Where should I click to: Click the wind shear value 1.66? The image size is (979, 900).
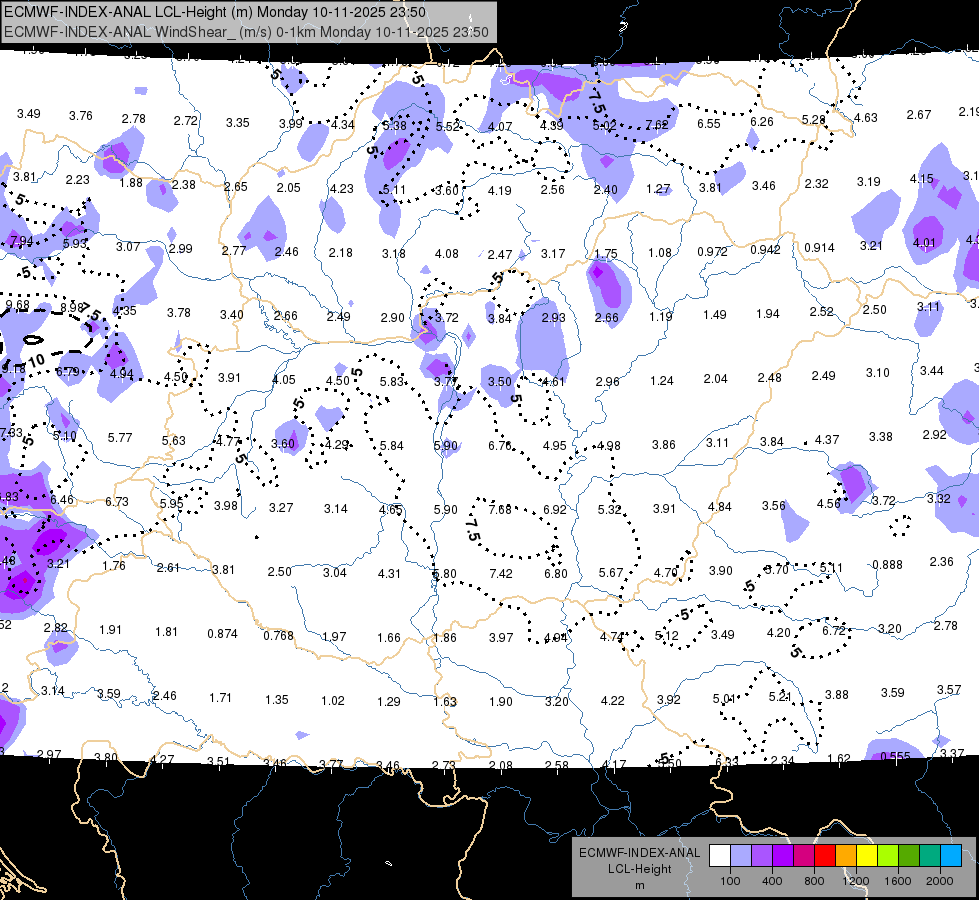[389, 637]
